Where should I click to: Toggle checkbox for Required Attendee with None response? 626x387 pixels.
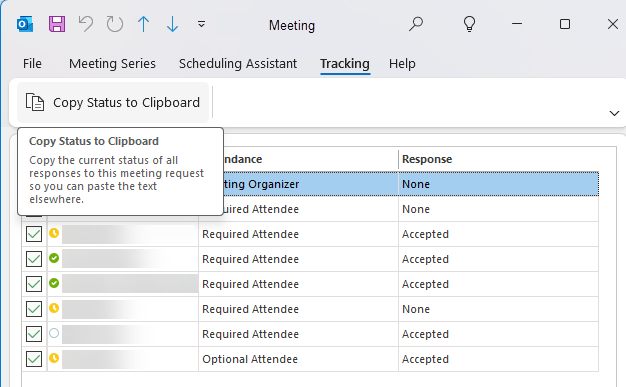pos(34,309)
